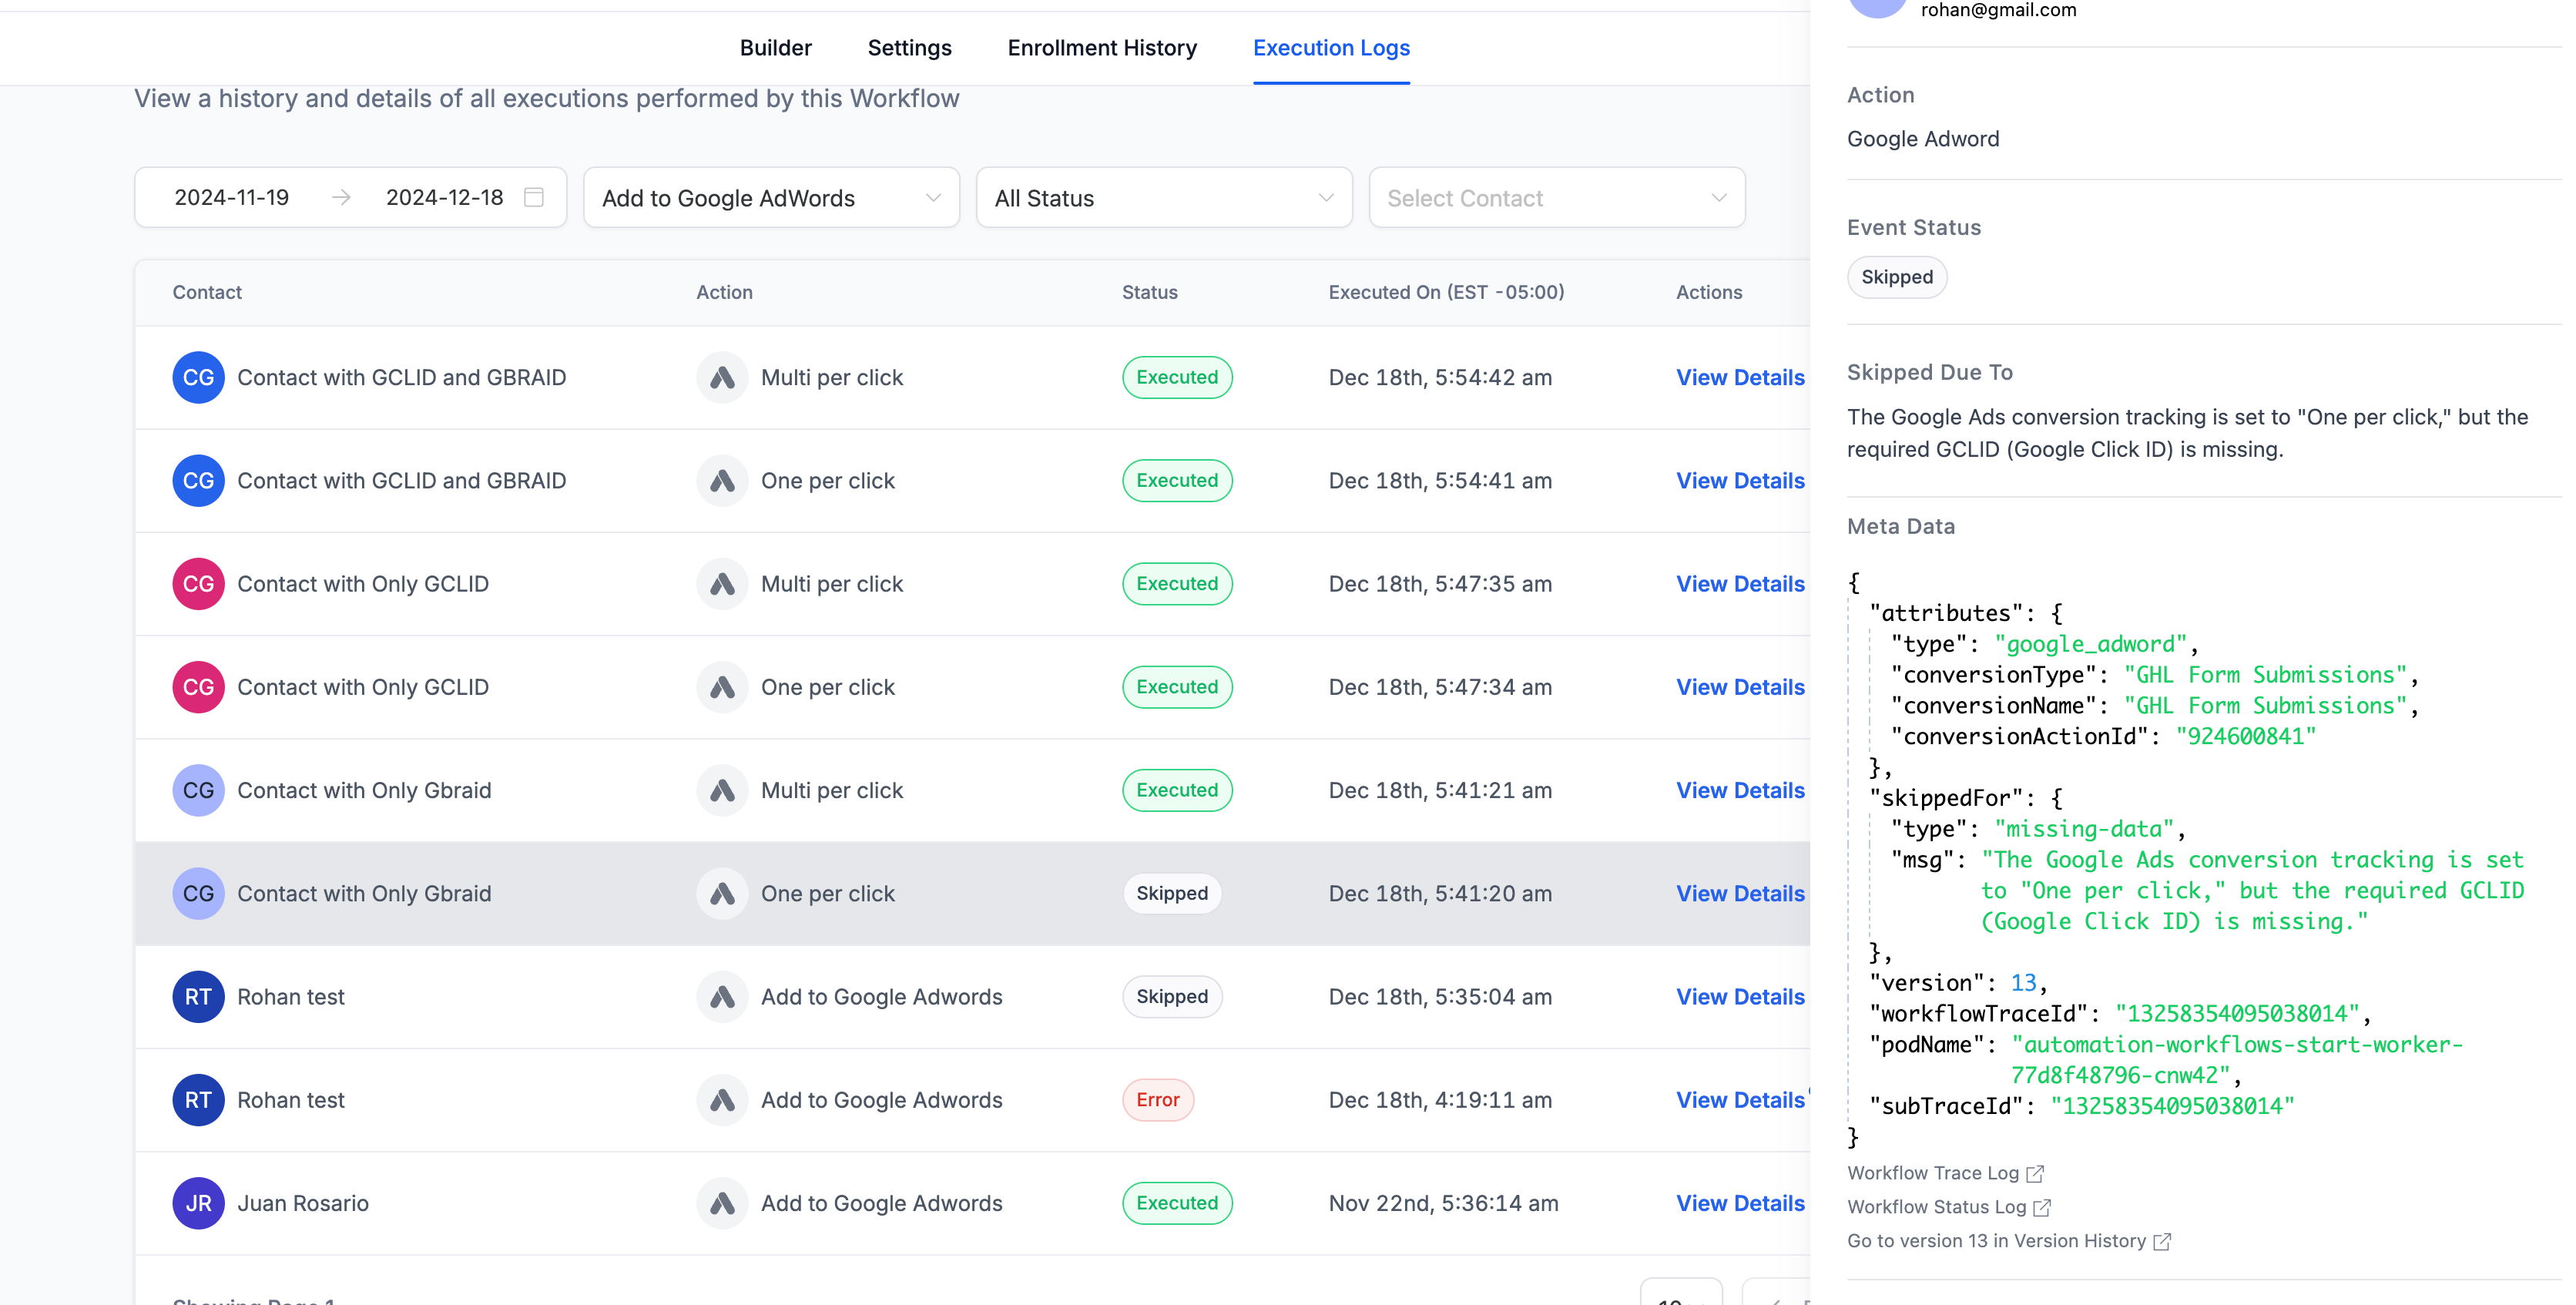Go to the Settings tab

(x=909, y=48)
